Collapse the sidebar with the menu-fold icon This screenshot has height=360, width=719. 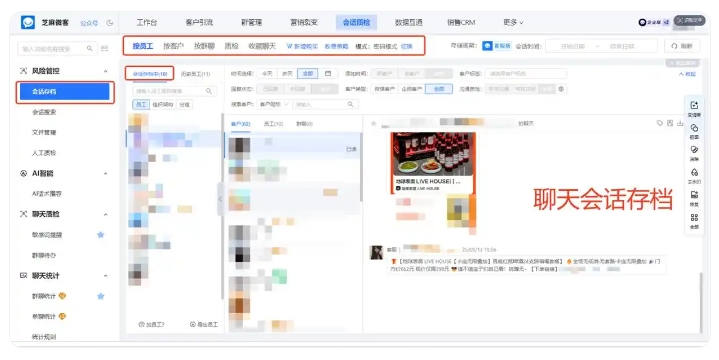105,48
